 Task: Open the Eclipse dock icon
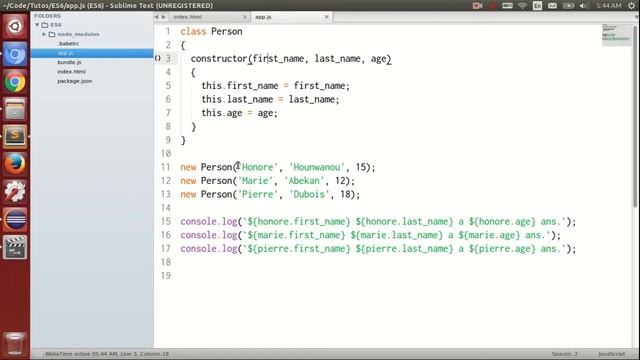(15, 219)
